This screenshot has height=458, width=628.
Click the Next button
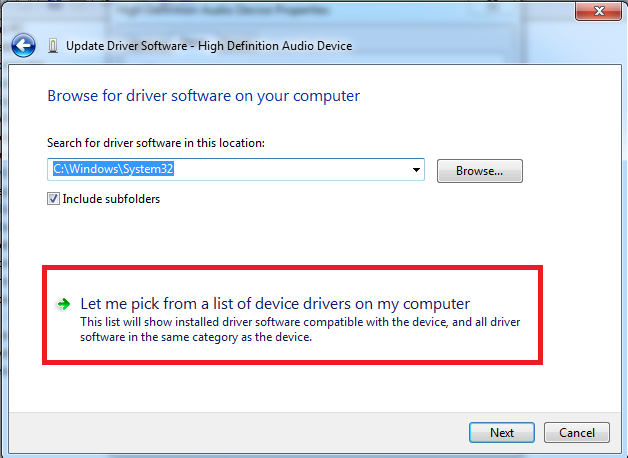click(x=501, y=433)
